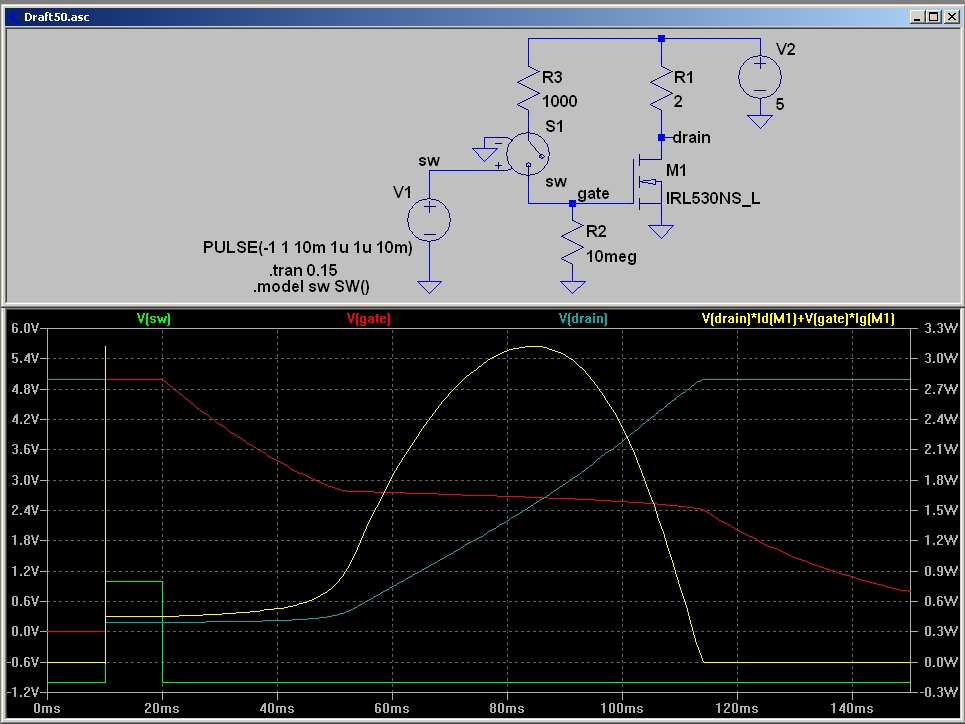This screenshot has height=724, width=965.
Task: Click the 0ms time axis label
Action: (x=47, y=708)
